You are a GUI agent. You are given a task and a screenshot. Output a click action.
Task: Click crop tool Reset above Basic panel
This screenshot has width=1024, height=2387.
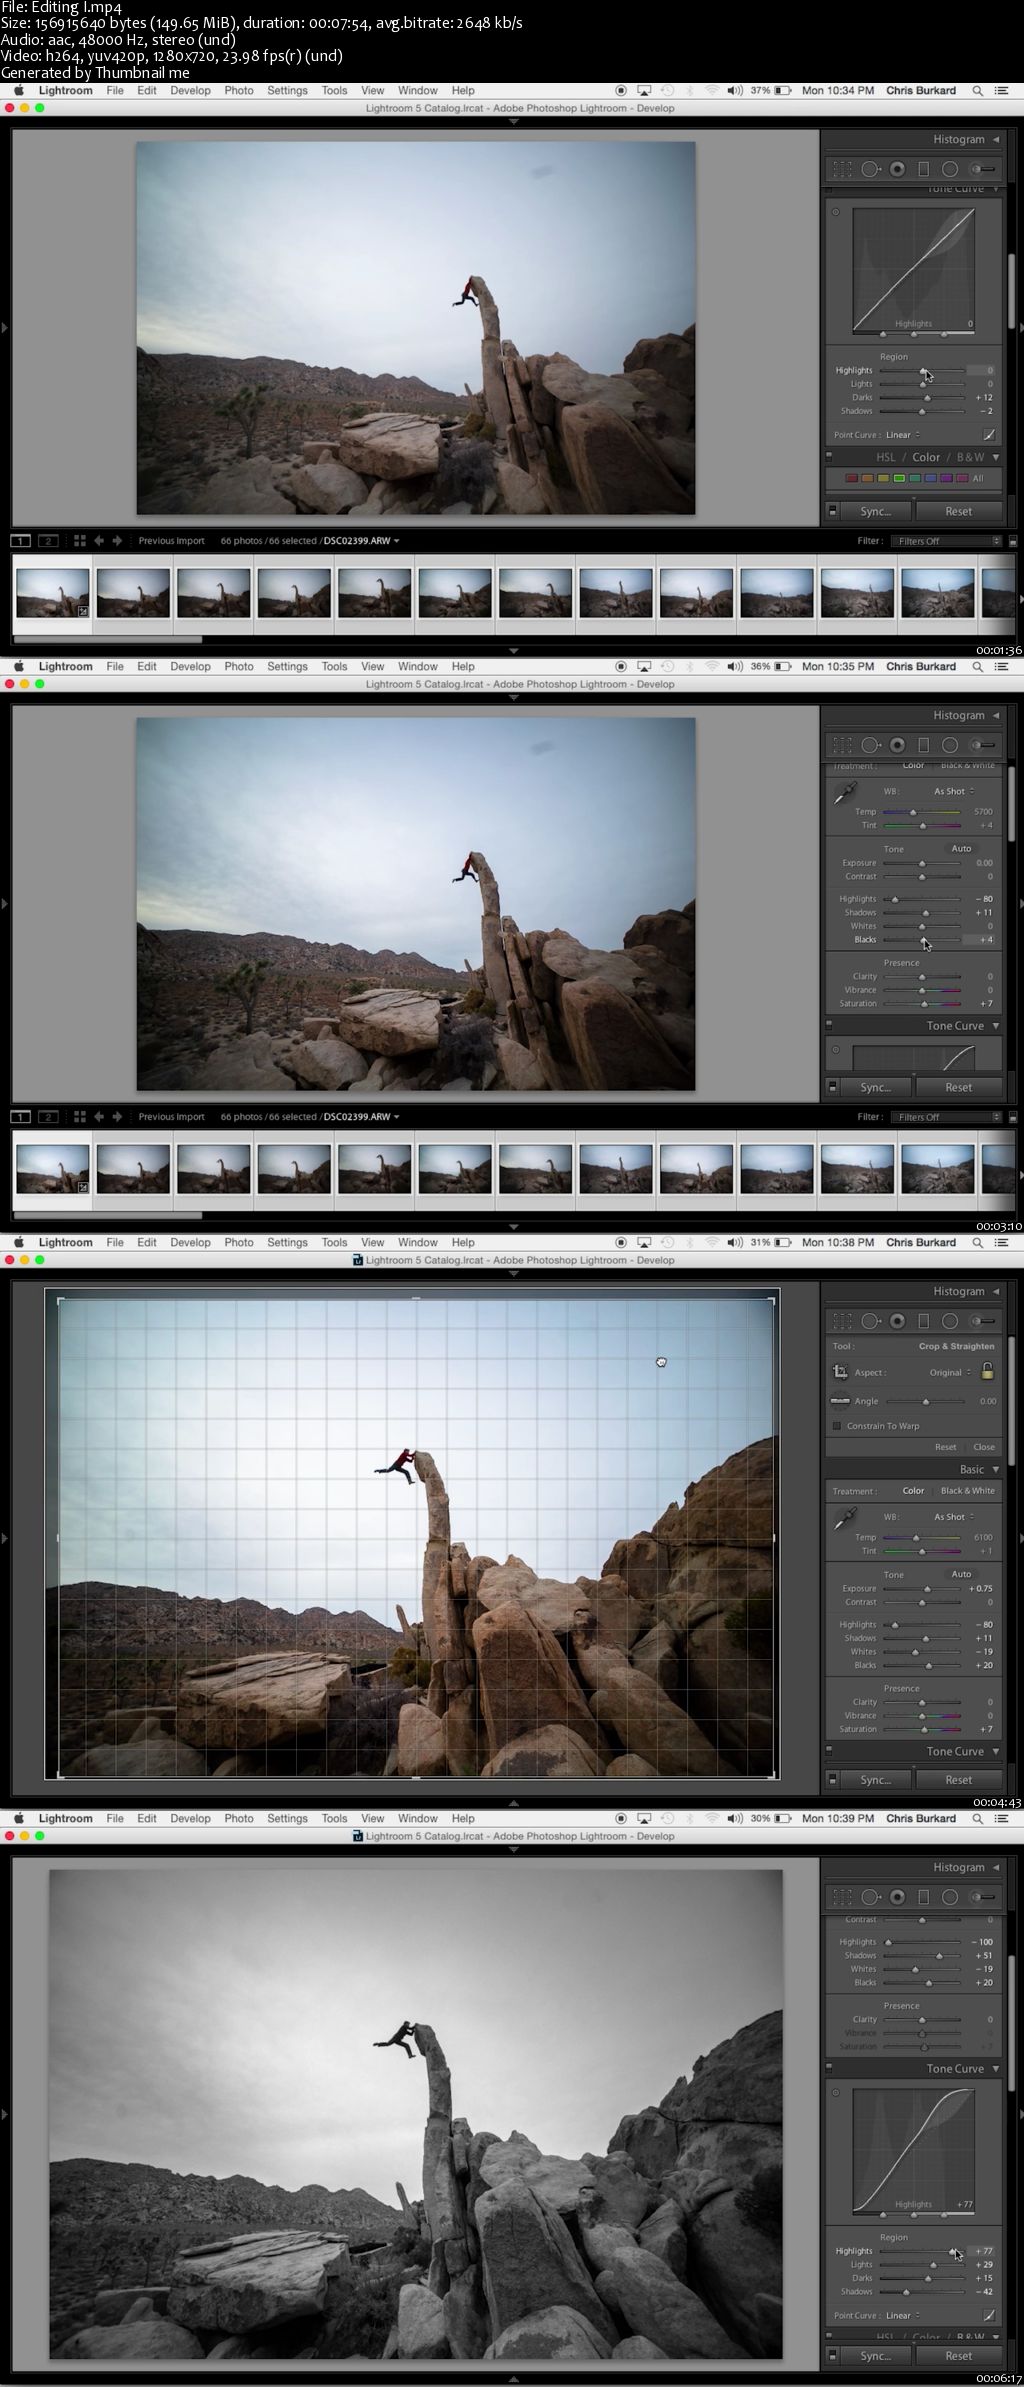point(945,1447)
